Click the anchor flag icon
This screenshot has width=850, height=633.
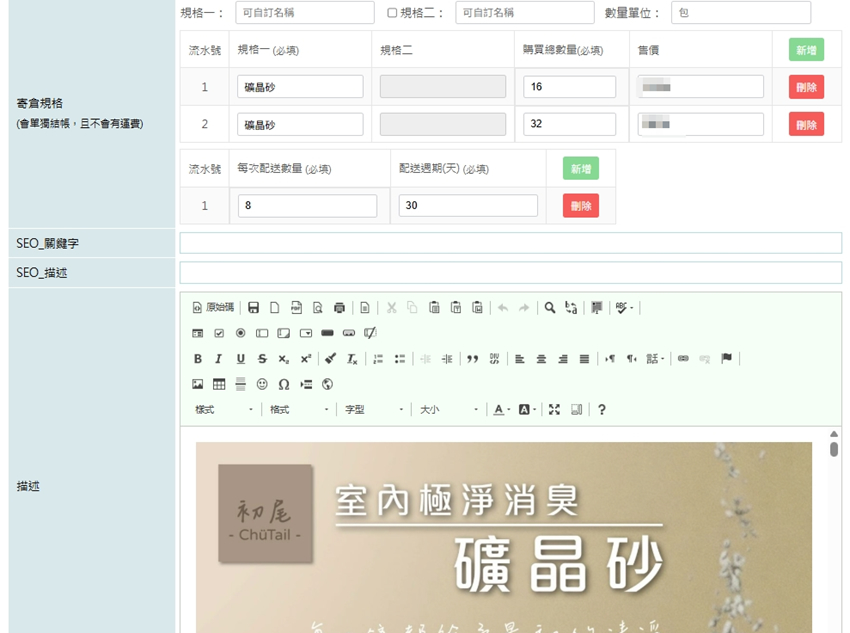point(726,359)
